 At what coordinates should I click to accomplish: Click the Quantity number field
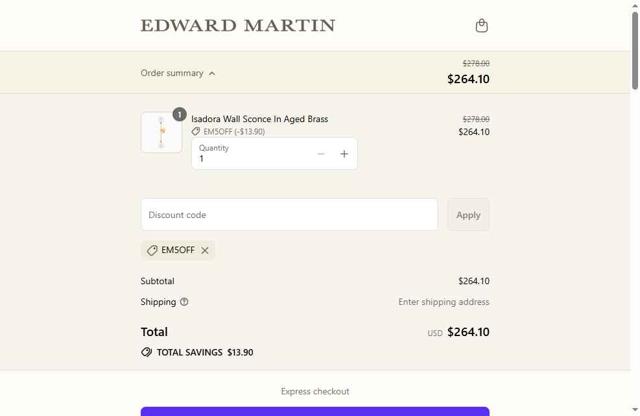point(250,158)
